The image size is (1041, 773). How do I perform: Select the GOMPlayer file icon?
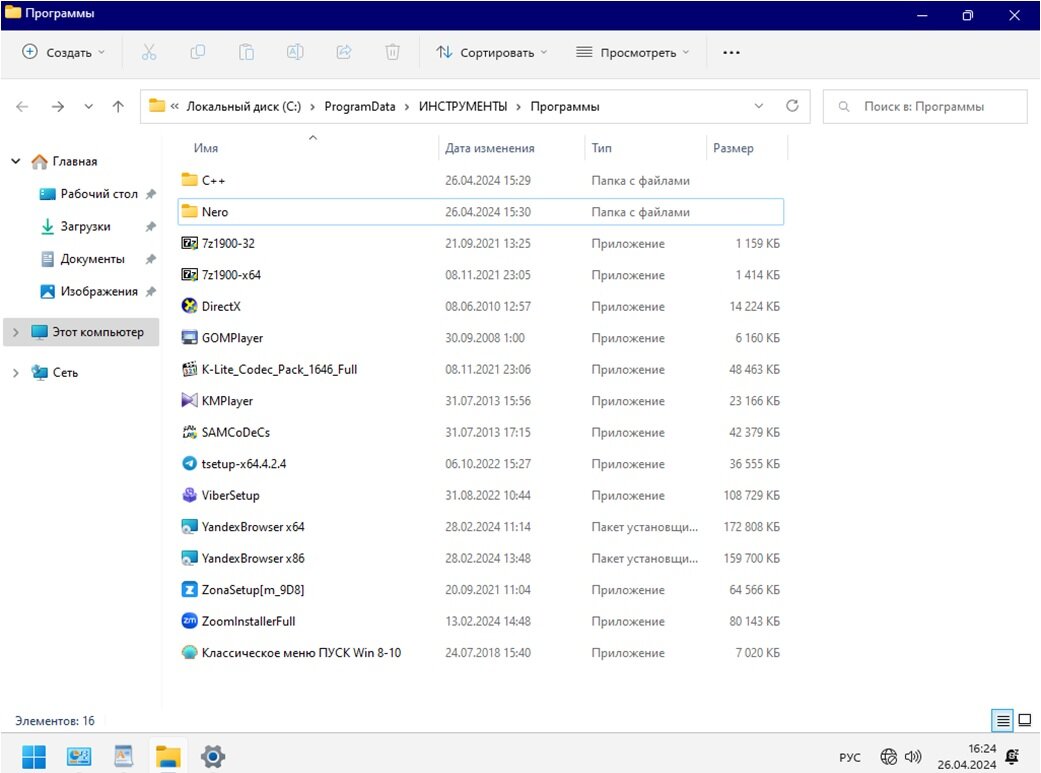point(189,337)
